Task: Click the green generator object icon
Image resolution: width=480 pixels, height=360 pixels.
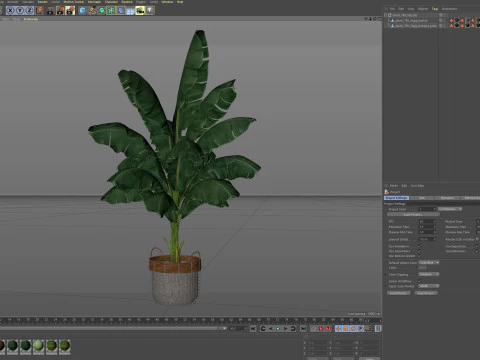Action: pyautogui.click(x=102, y=11)
